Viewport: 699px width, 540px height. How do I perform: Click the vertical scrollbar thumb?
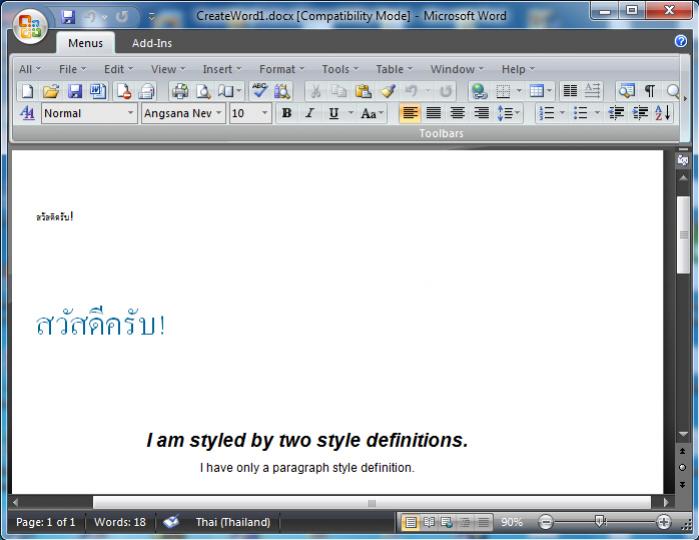click(x=683, y=235)
